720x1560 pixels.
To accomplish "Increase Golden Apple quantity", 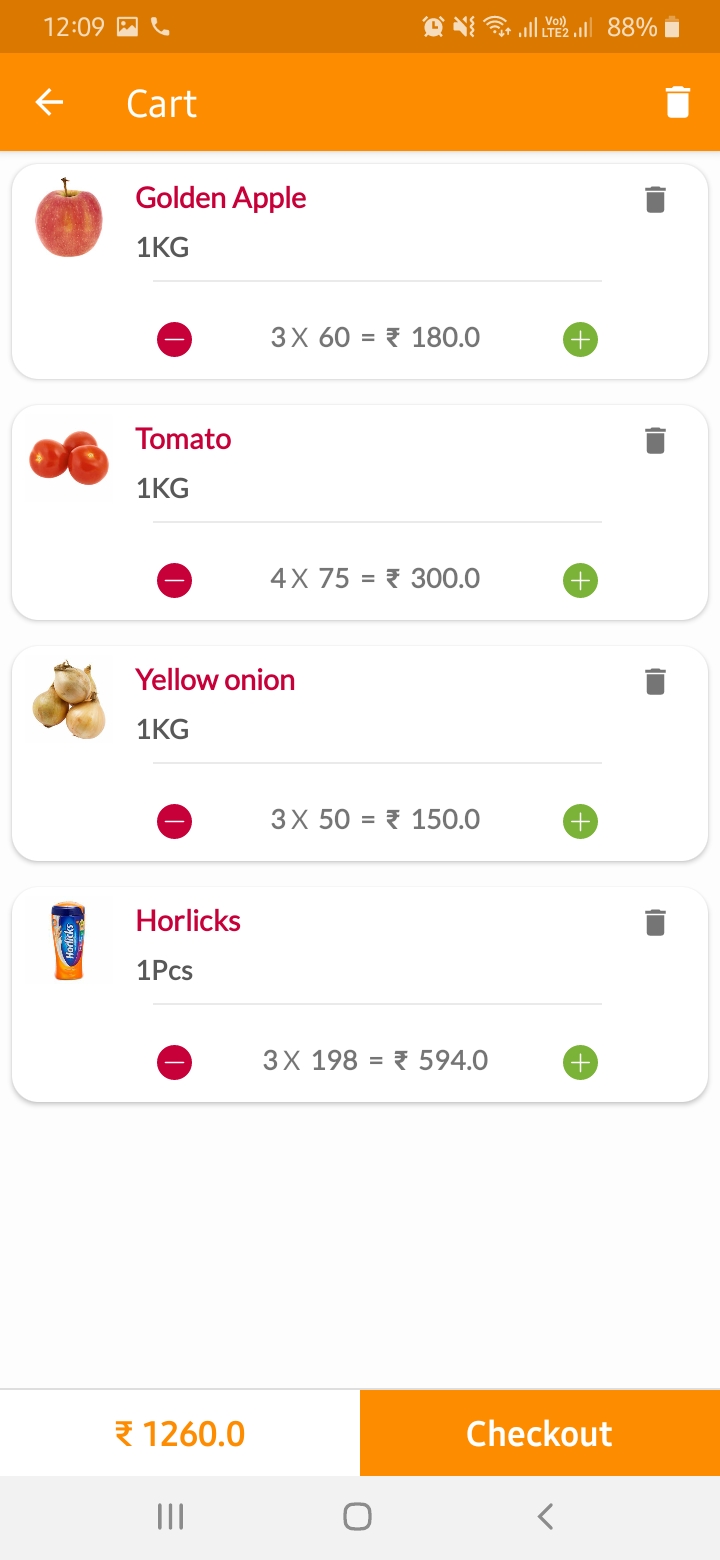I will click(580, 340).
